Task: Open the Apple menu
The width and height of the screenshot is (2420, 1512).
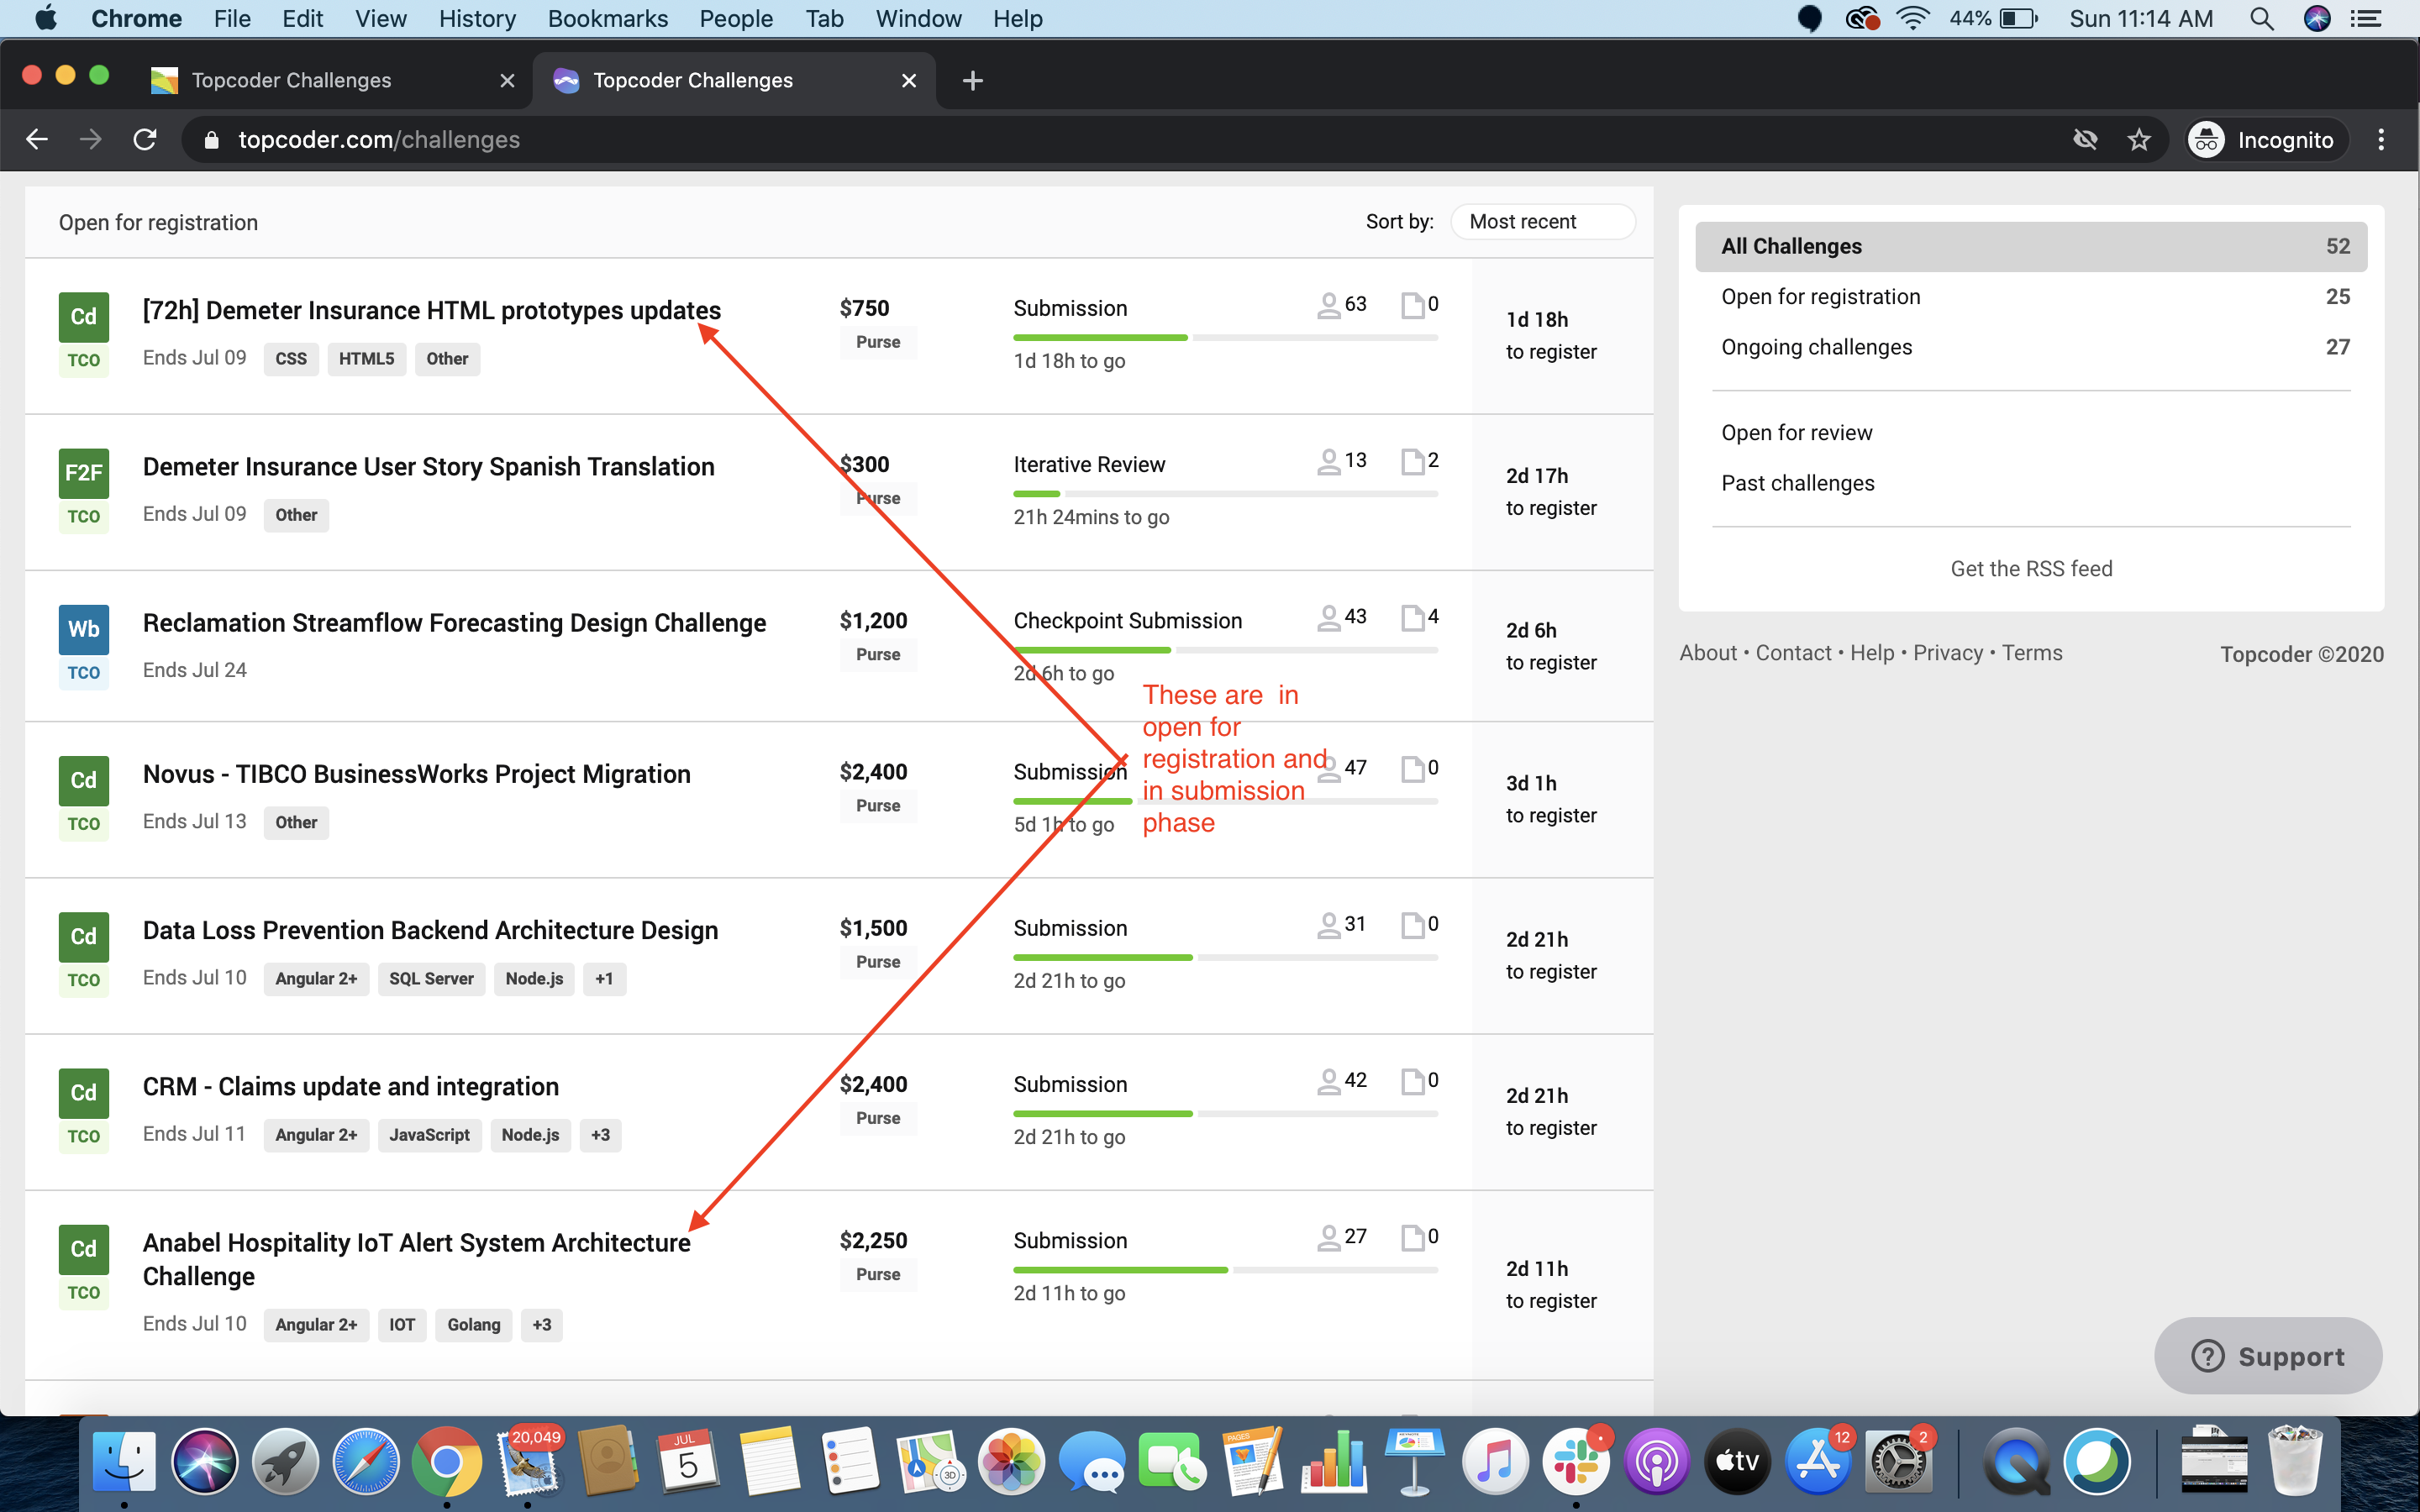Action: pos(45,18)
